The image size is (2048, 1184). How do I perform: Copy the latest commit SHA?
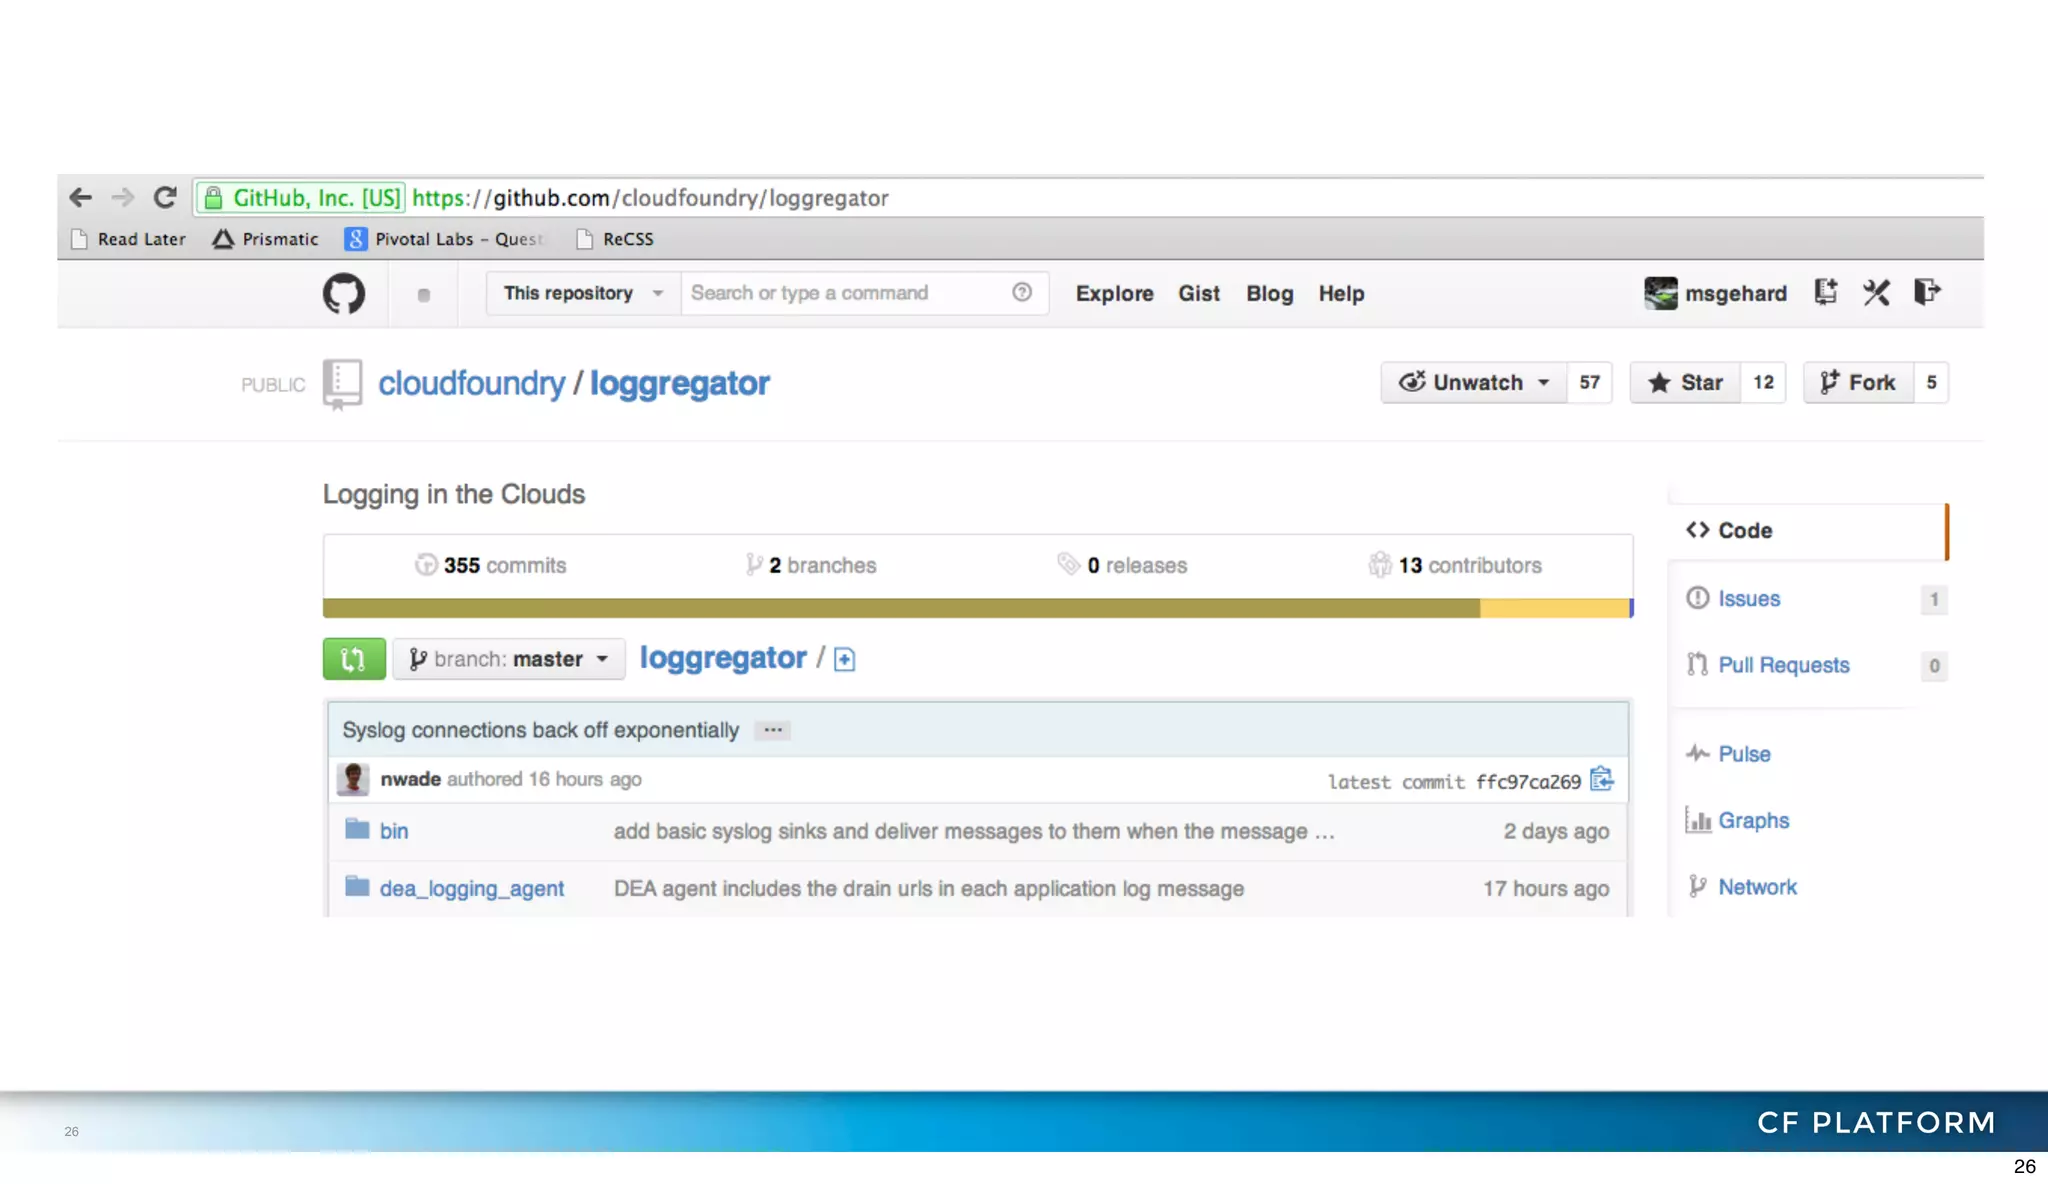1601,779
